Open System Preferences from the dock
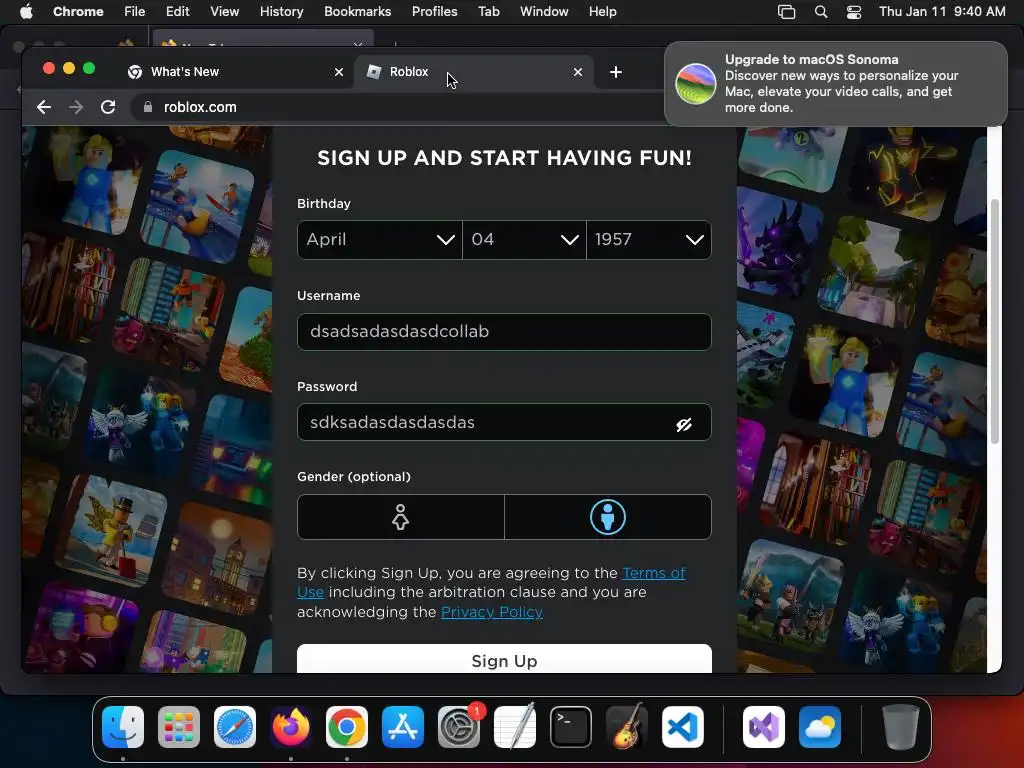The width and height of the screenshot is (1024, 768). coord(459,727)
